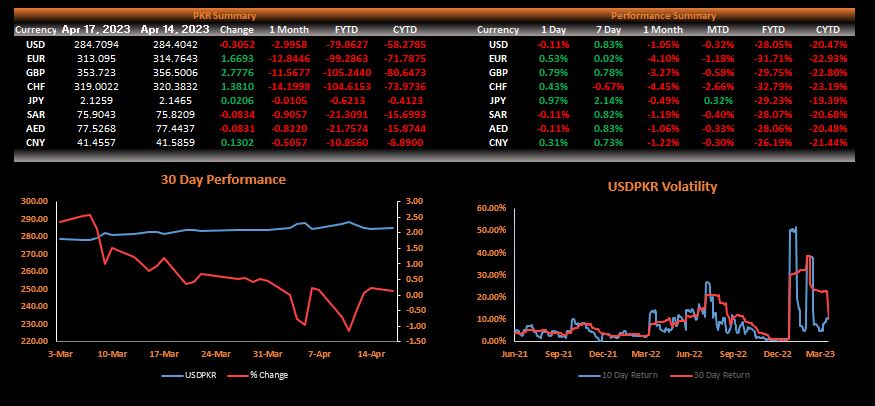Click the USD rate value 284.4042
Image resolution: width=875 pixels, height=406 pixels.
tap(175, 44)
